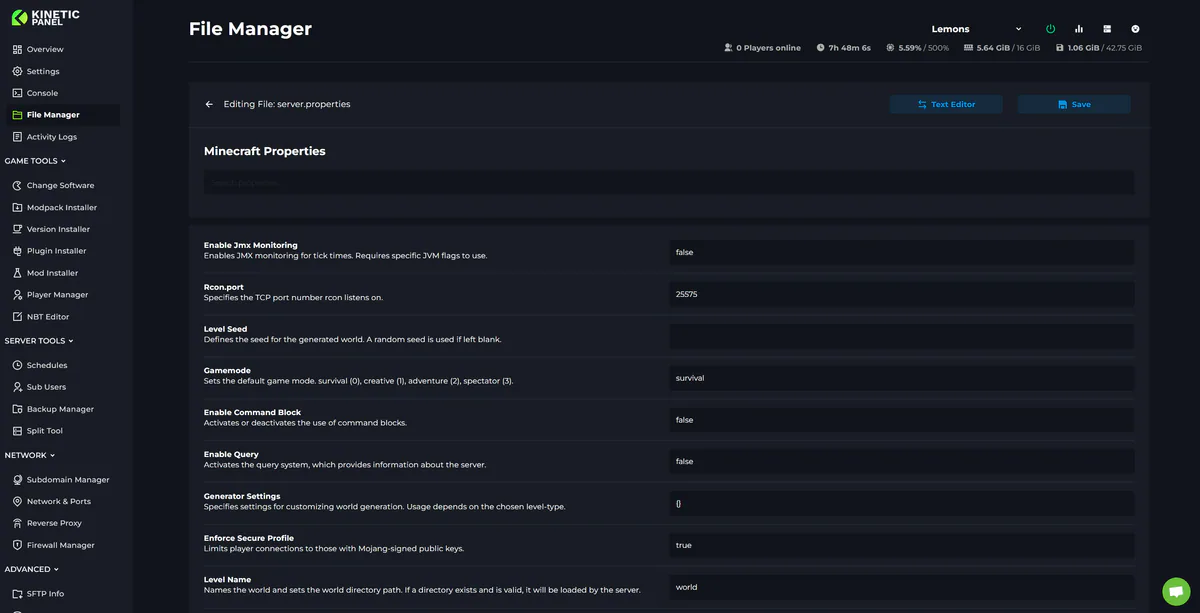Click the back arrow beside Editing File

pos(209,104)
